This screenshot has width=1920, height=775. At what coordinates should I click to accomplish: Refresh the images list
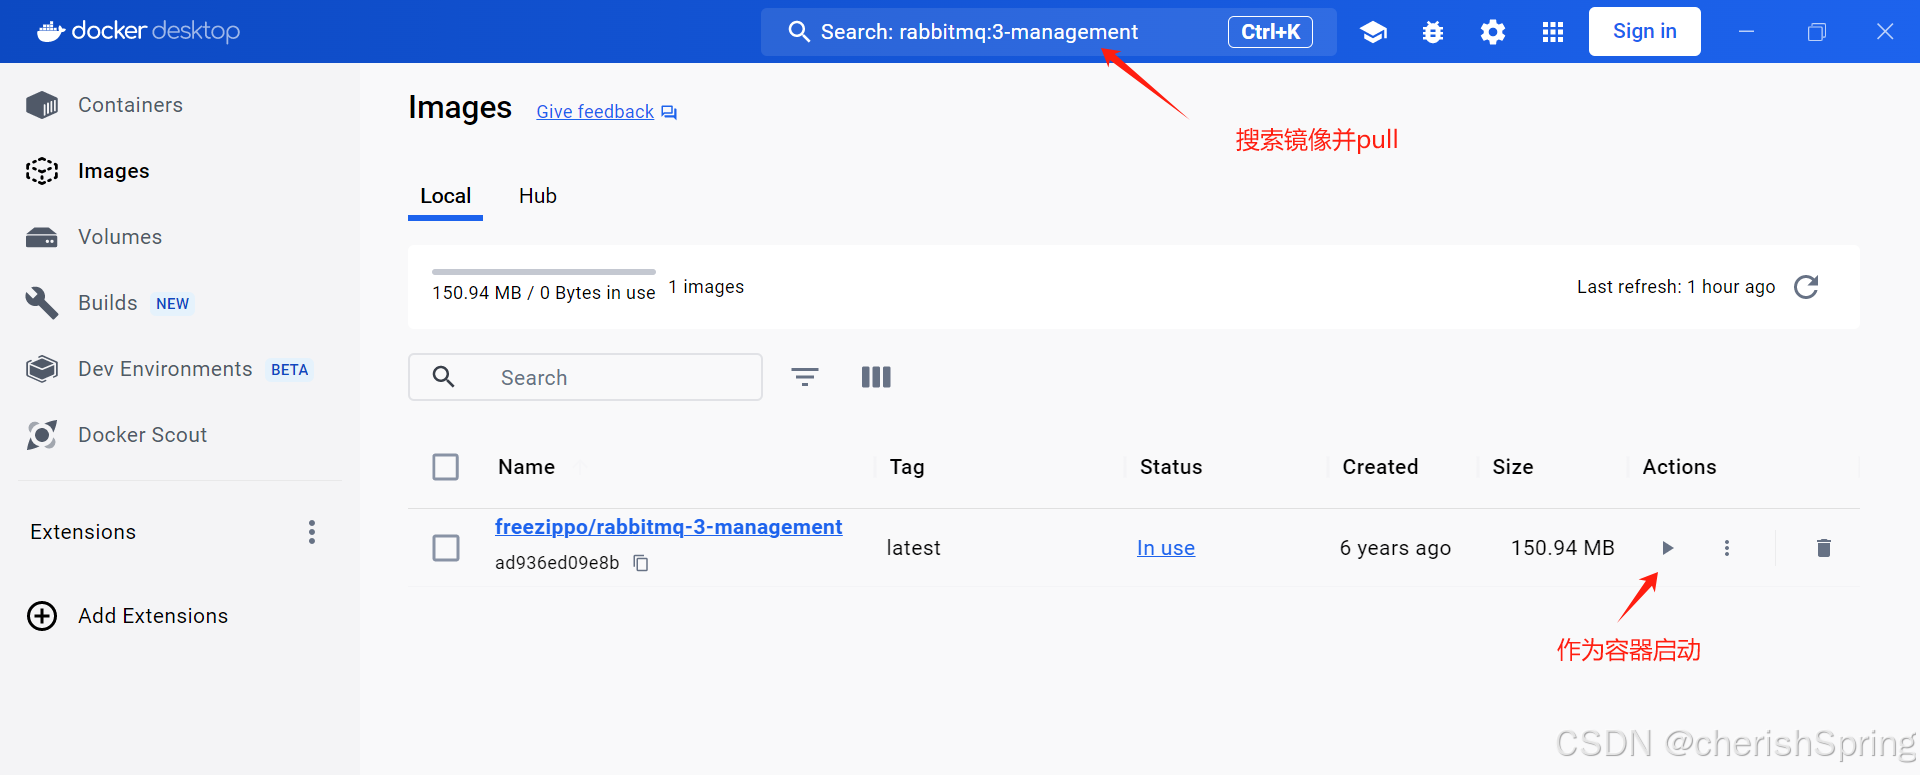(x=1806, y=287)
